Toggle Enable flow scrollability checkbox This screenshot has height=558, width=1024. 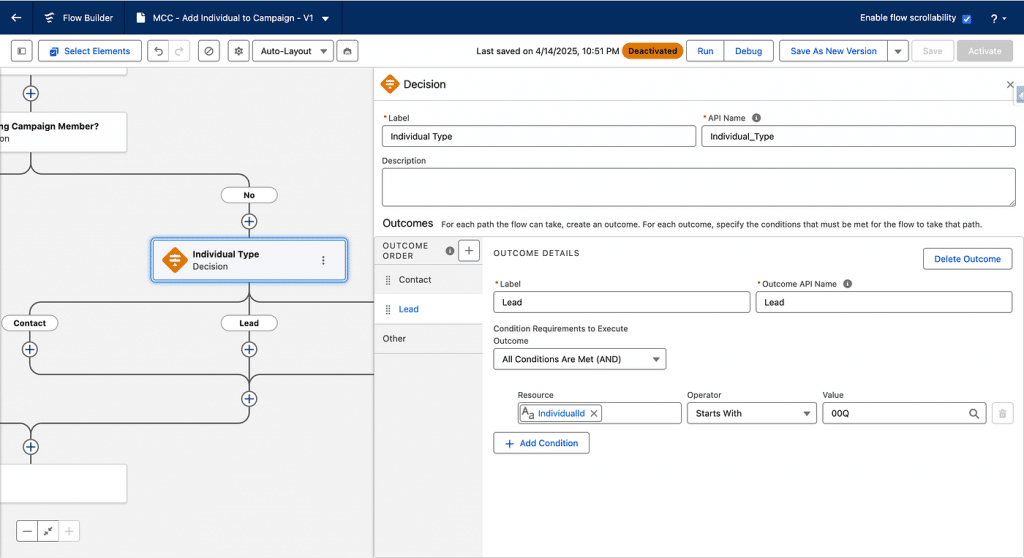pyautogui.click(x=966, y=19)
